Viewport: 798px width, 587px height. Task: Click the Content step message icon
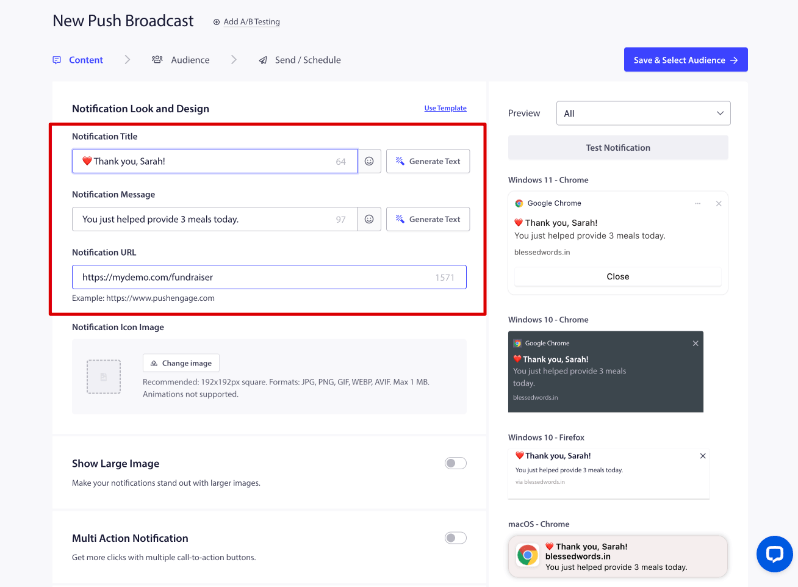(x=56, y=60)
